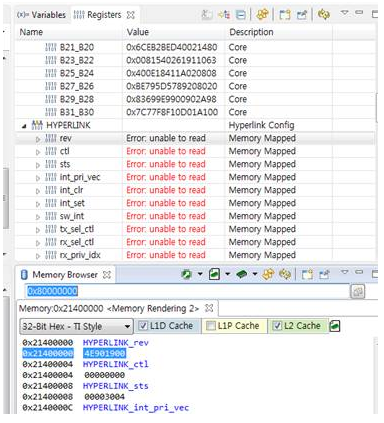The image size is (384, 423).
Task: Toggle the L1D Cache checkbox
Action: pos(143,326)
